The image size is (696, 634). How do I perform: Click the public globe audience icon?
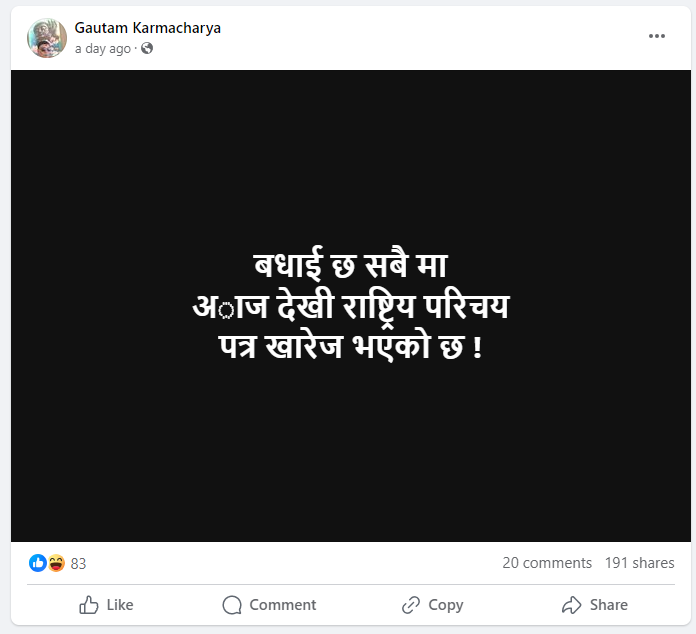(147, 48)
